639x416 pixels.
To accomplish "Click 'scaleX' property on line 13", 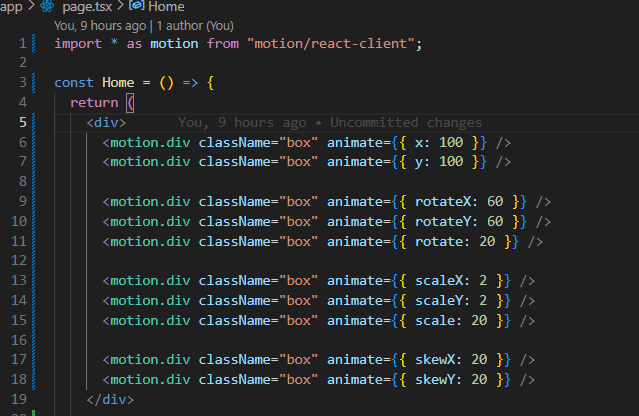I will [x=439, y=280].
